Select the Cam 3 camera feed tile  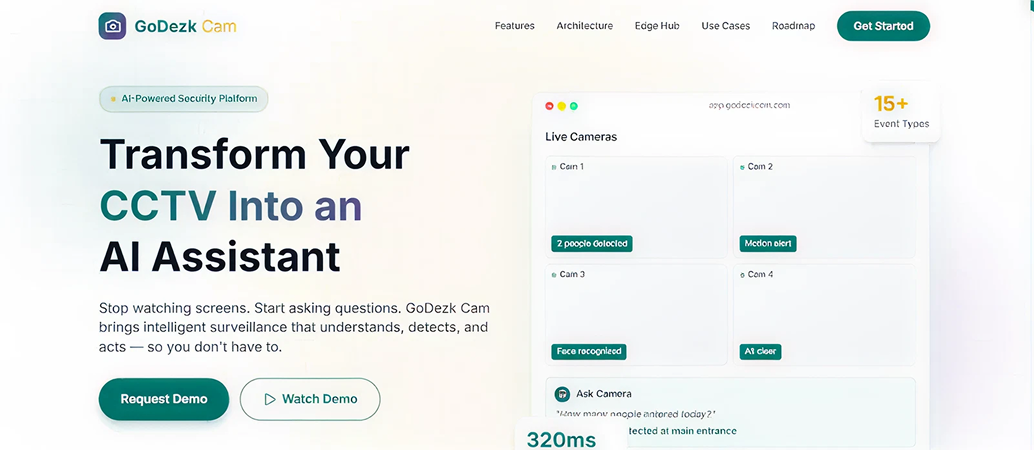636,313
